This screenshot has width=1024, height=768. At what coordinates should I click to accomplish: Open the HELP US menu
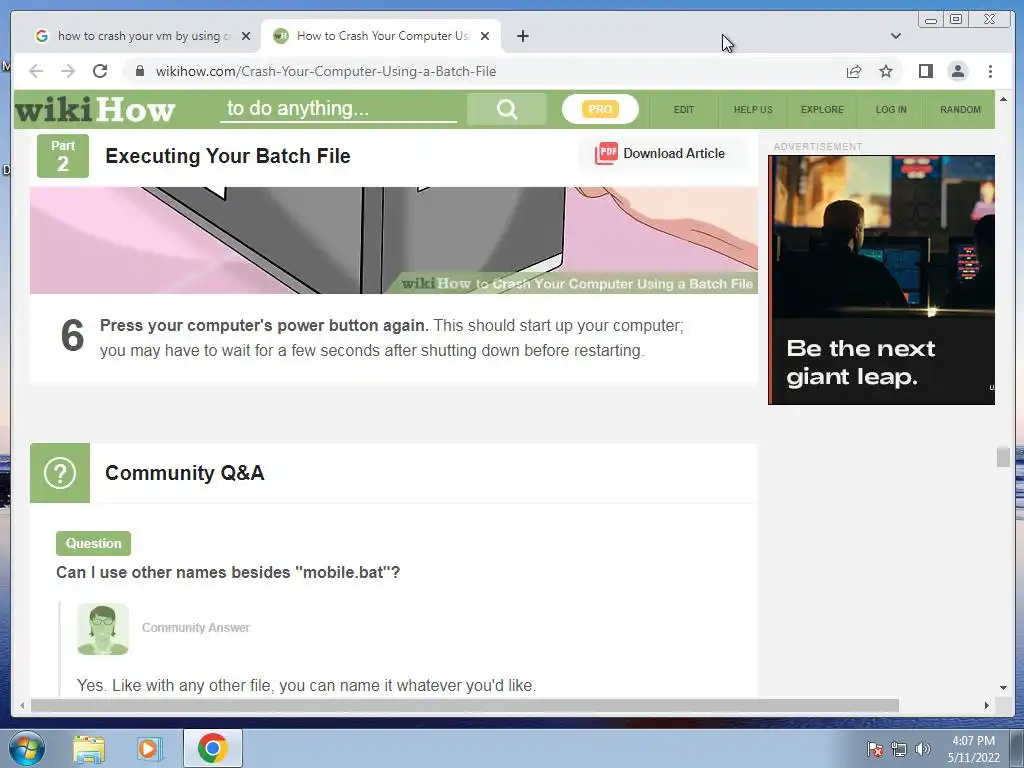click(753, 110)
